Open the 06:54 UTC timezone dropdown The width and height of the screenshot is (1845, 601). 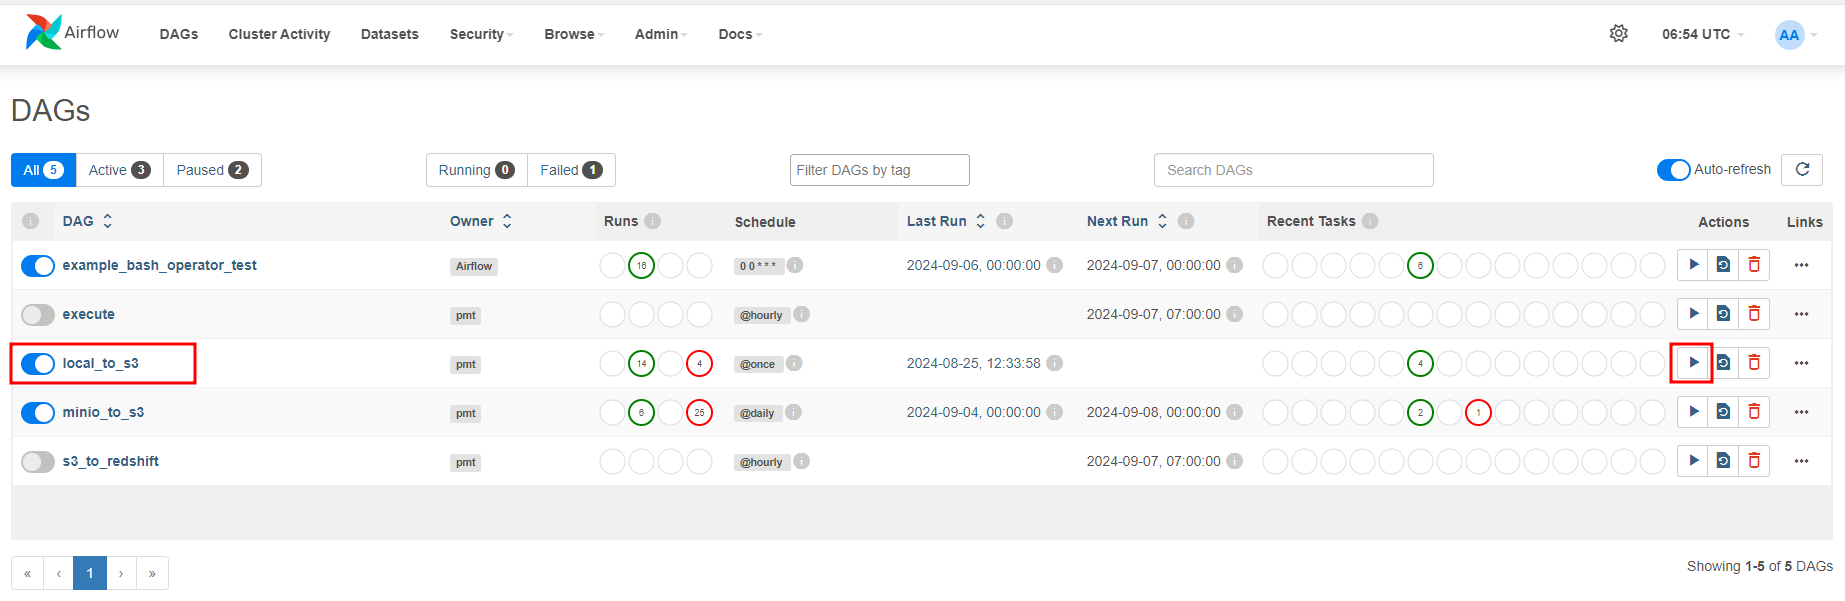pos(1702,34)
